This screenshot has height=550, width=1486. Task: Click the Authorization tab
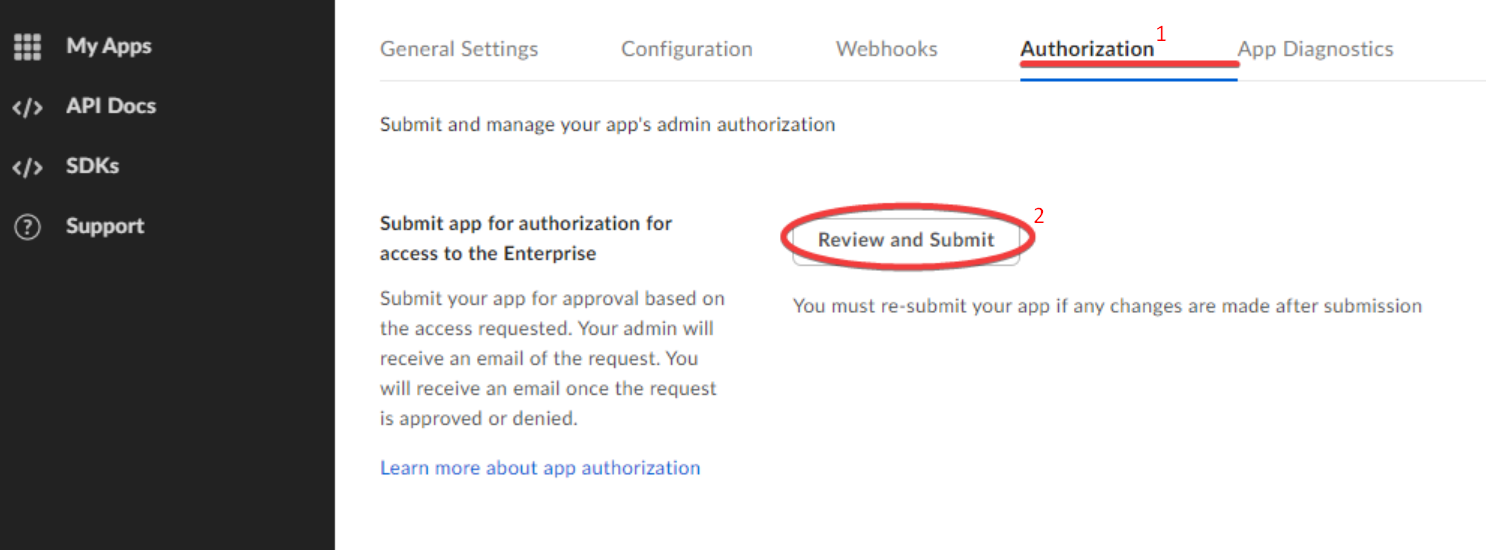pyautogui.click(x=1087, y=49)
